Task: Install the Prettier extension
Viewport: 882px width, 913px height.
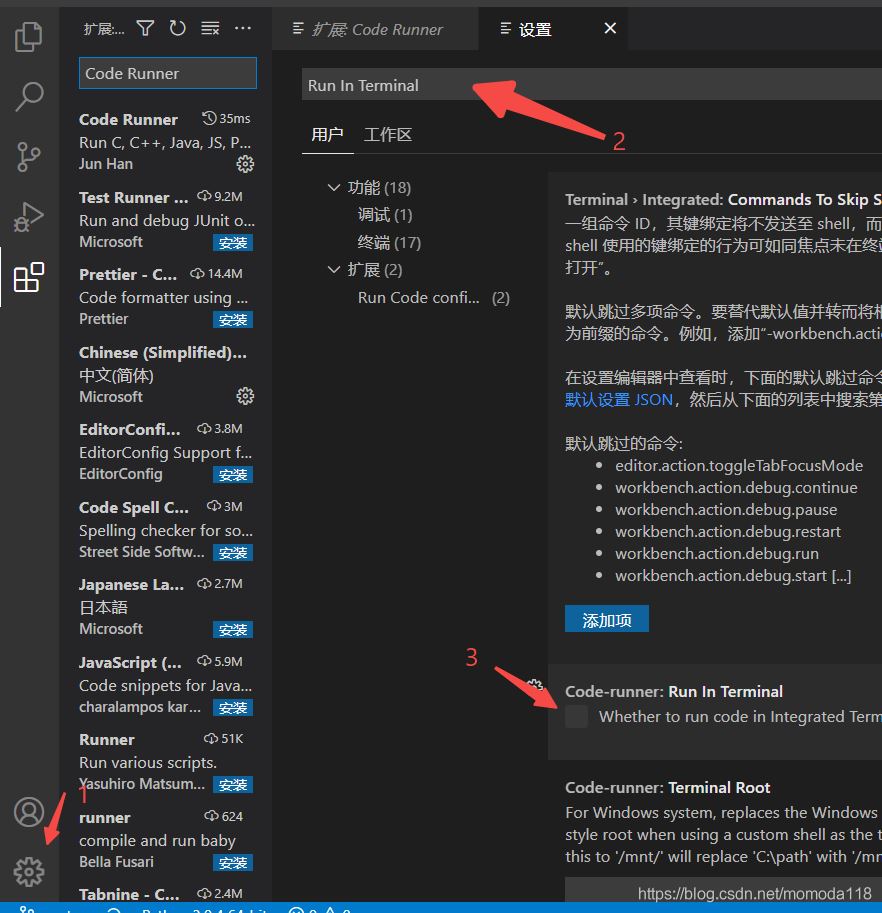Action: [x=233, y=320]
